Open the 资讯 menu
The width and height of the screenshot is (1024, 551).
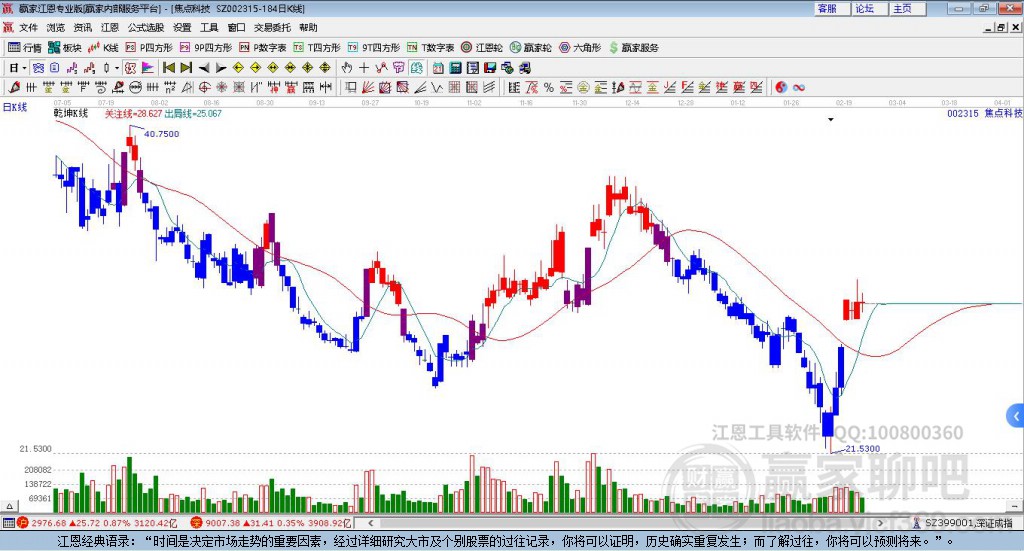tap(83, 27)
